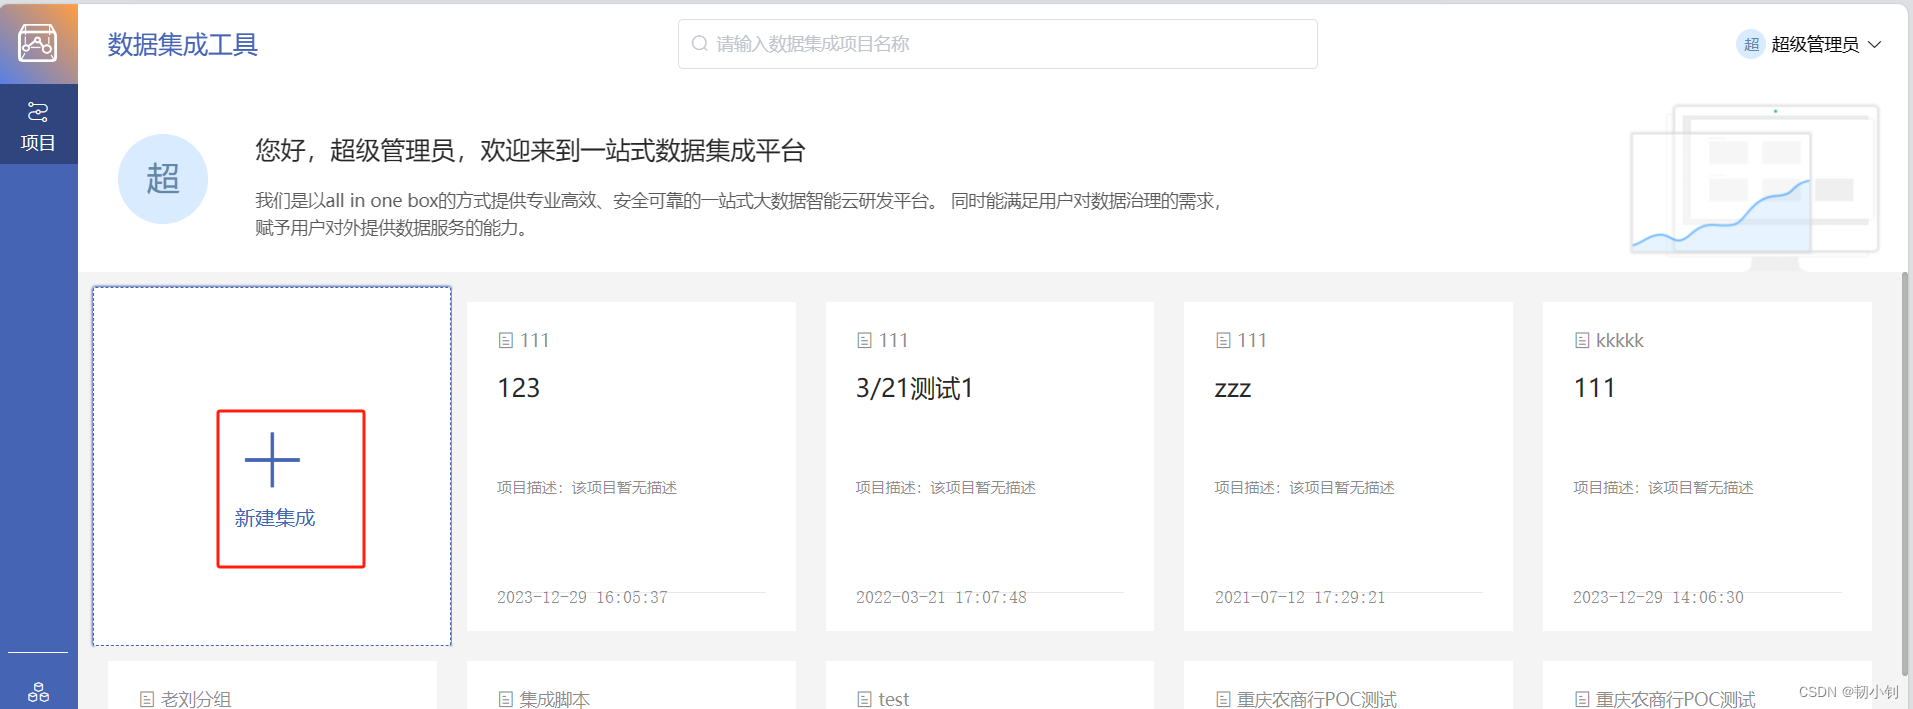The height and width of the screenshot is (709, 1913).
Task: Open the 老刘分组 card
Action: click(272, 685)
